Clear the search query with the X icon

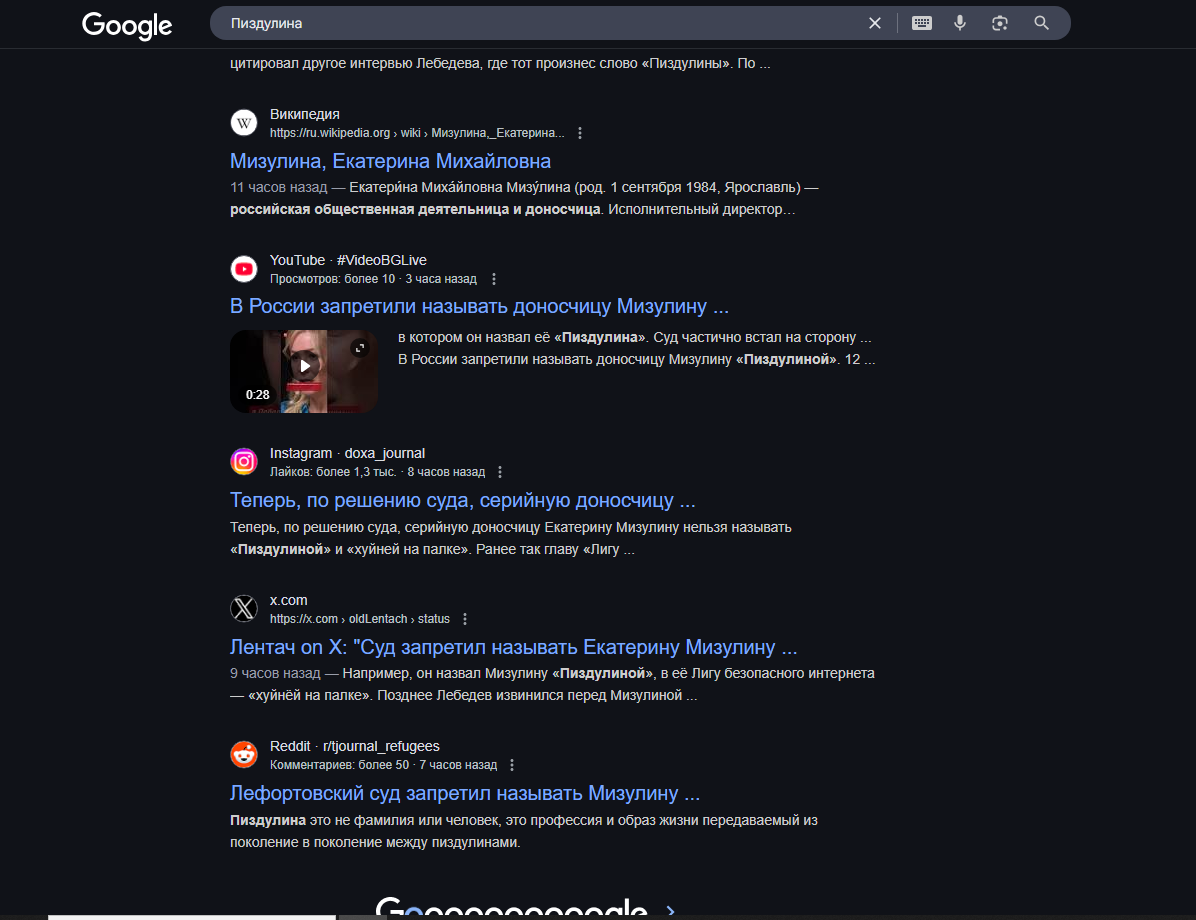coord(875,24)
